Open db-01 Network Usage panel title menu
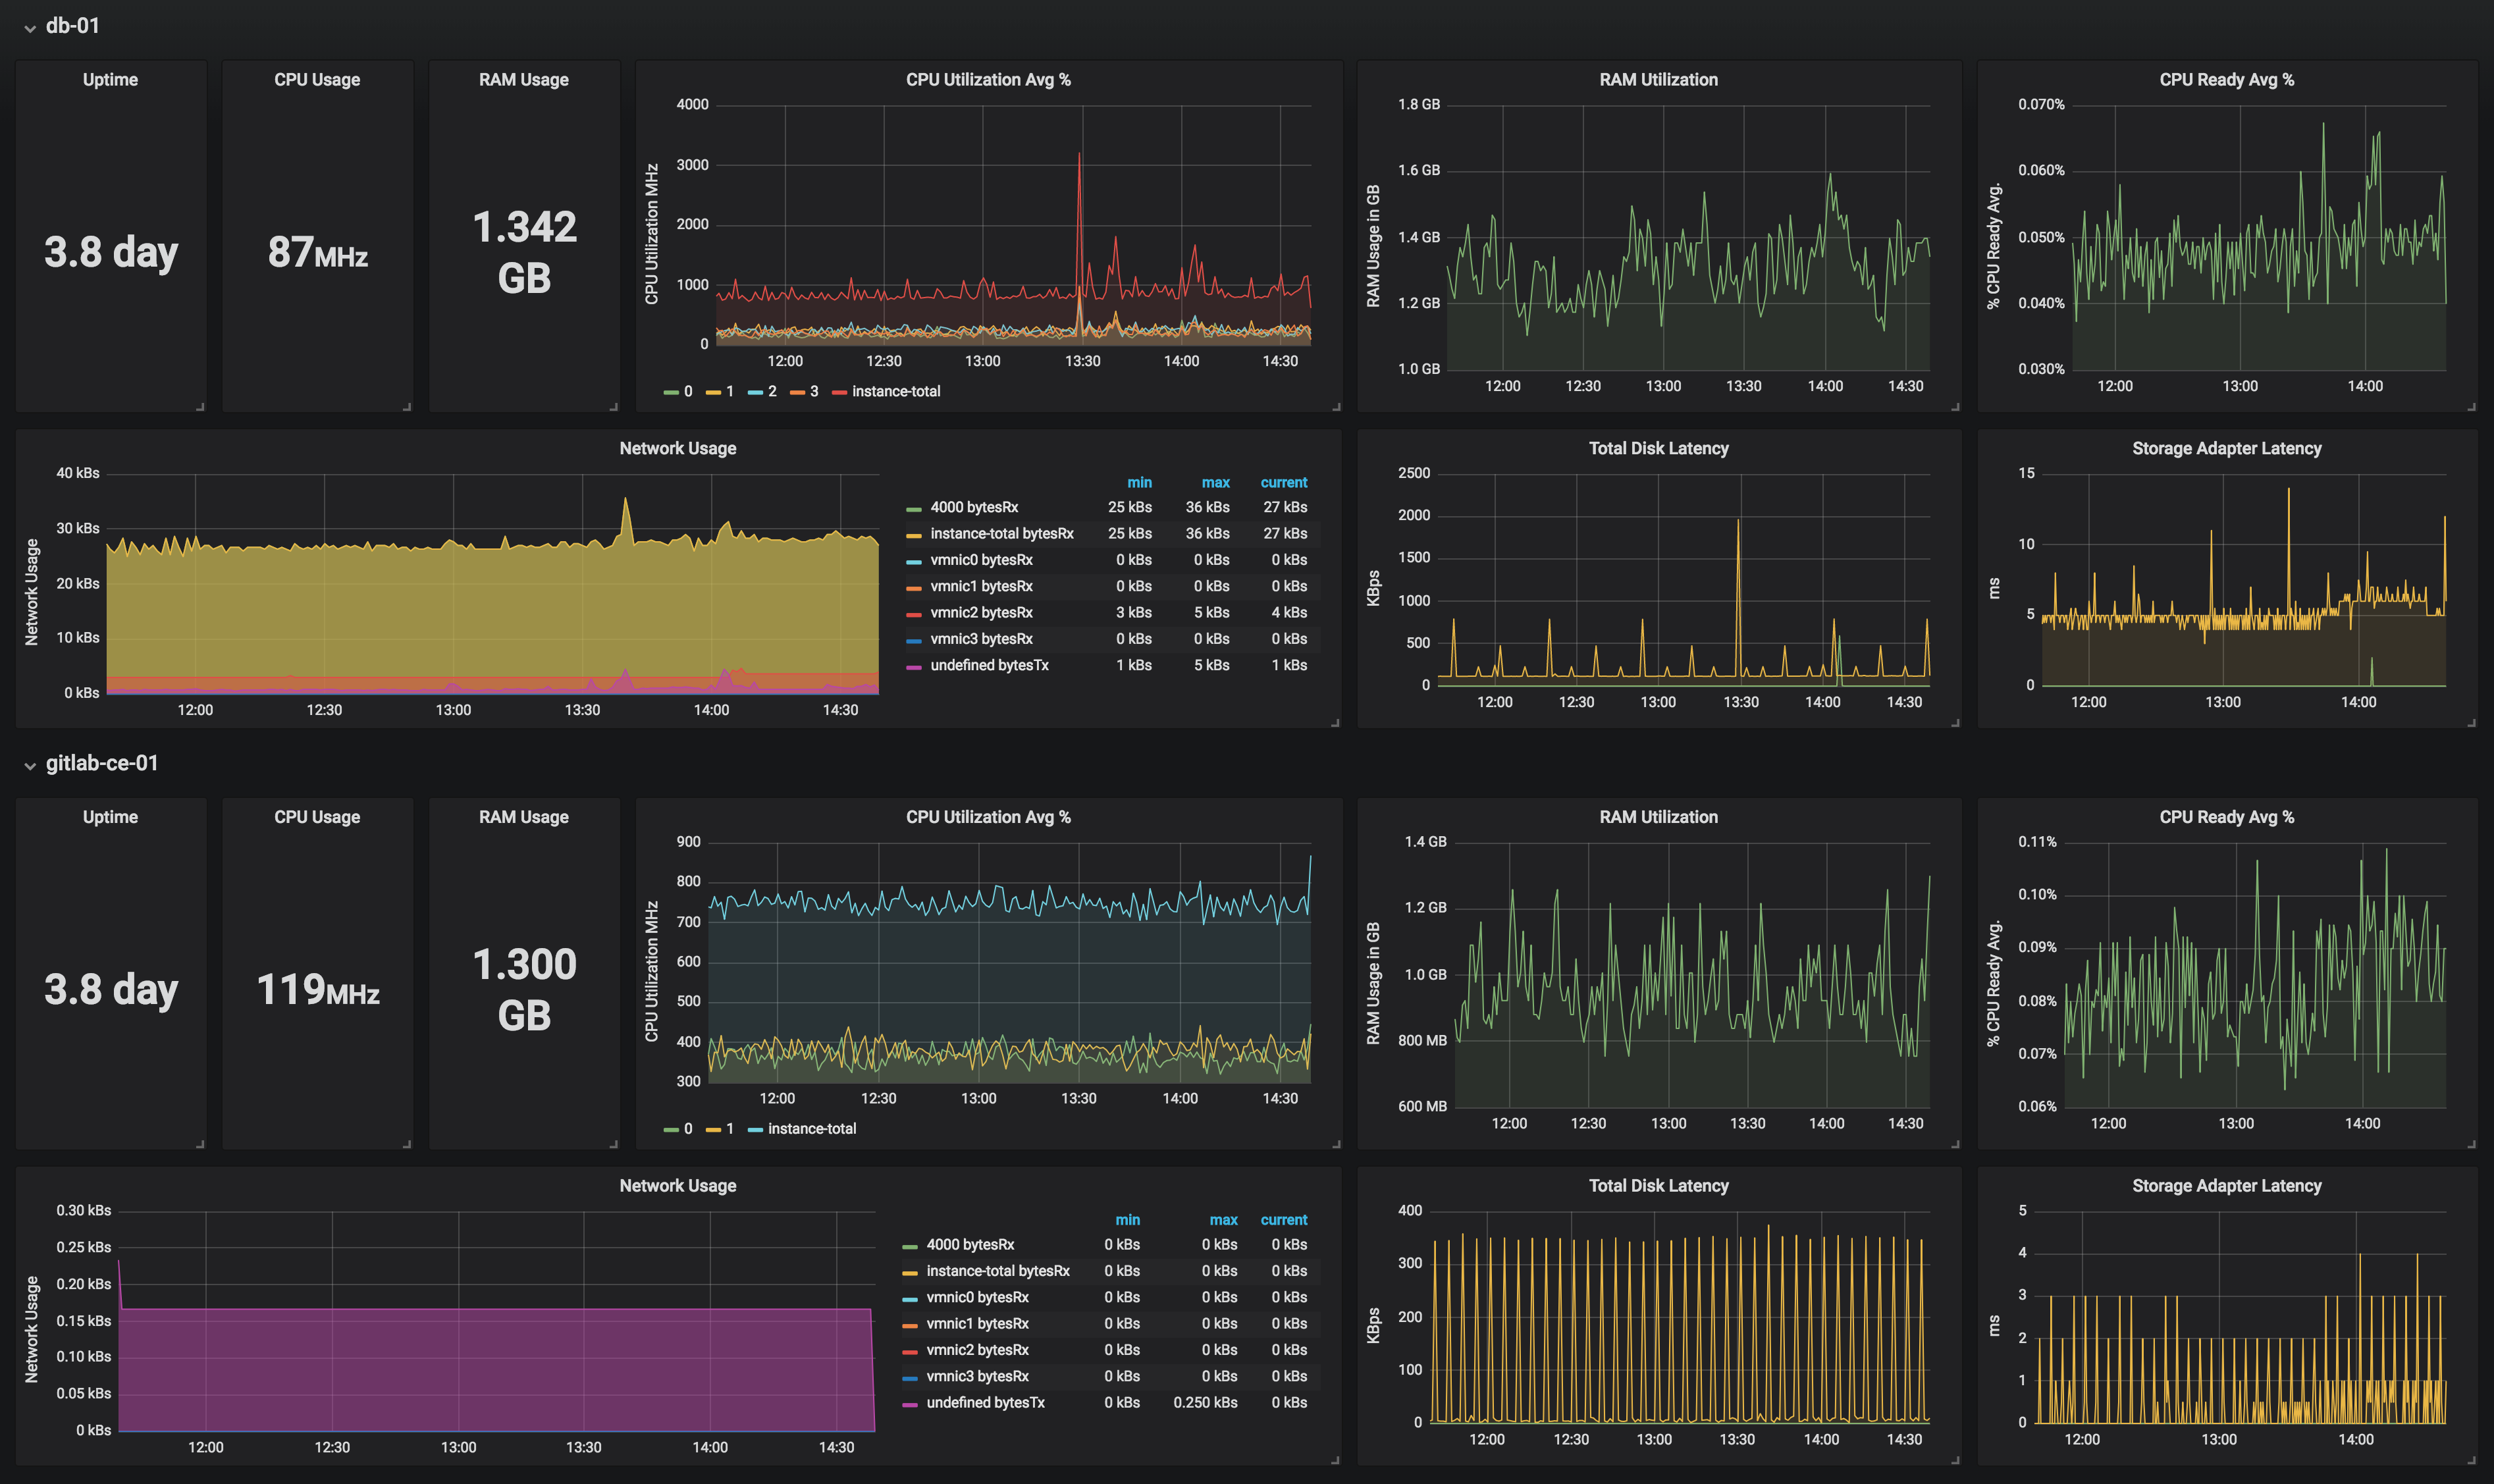Screen dimensions: 2494x1484 tap(678, 449)
